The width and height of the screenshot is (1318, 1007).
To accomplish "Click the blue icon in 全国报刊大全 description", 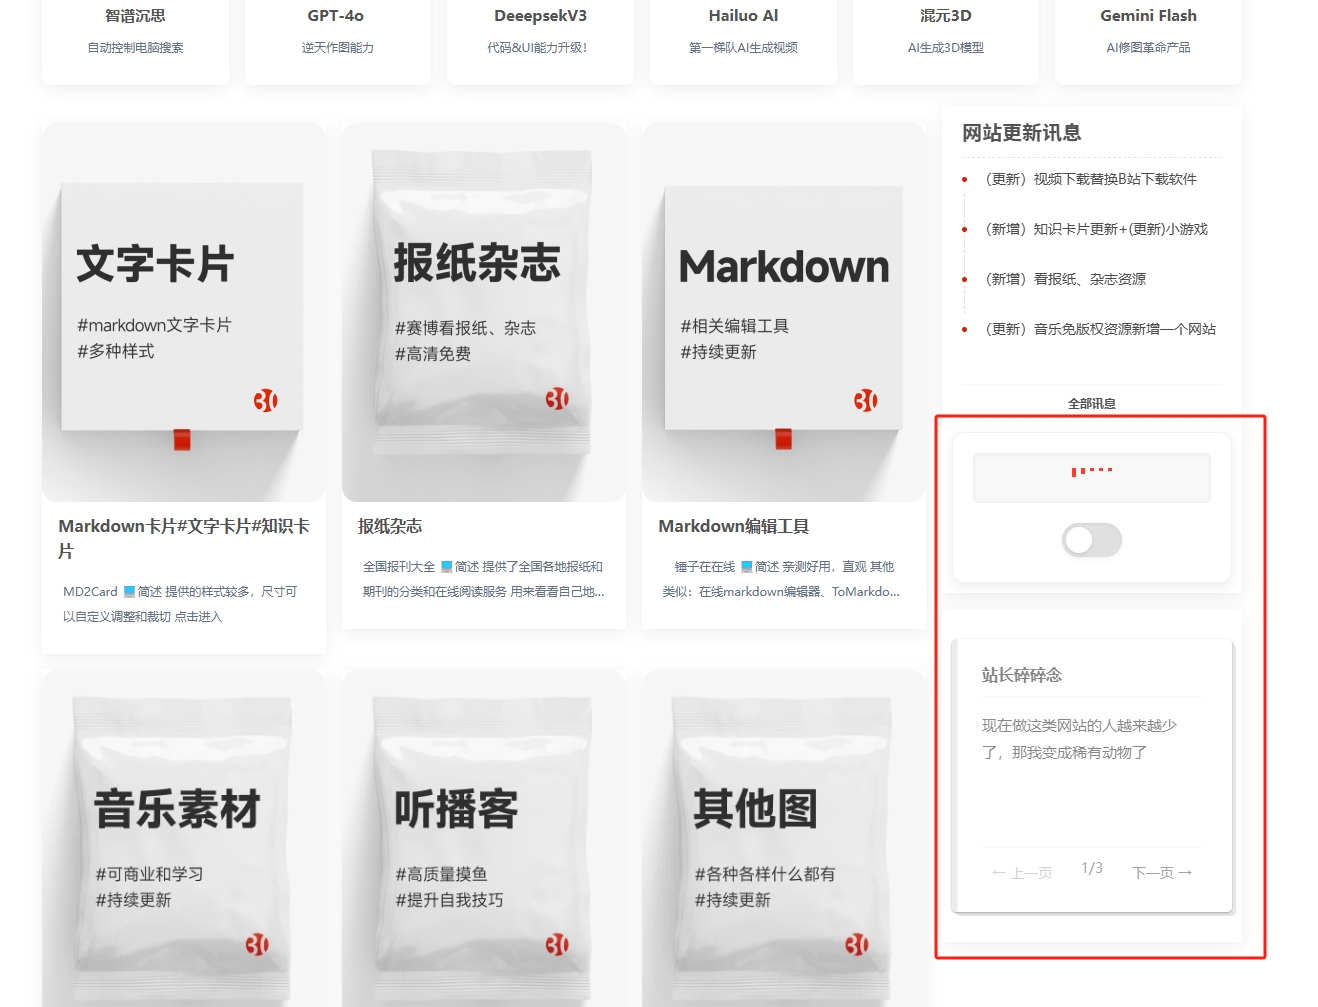I will tap(447, 567).
